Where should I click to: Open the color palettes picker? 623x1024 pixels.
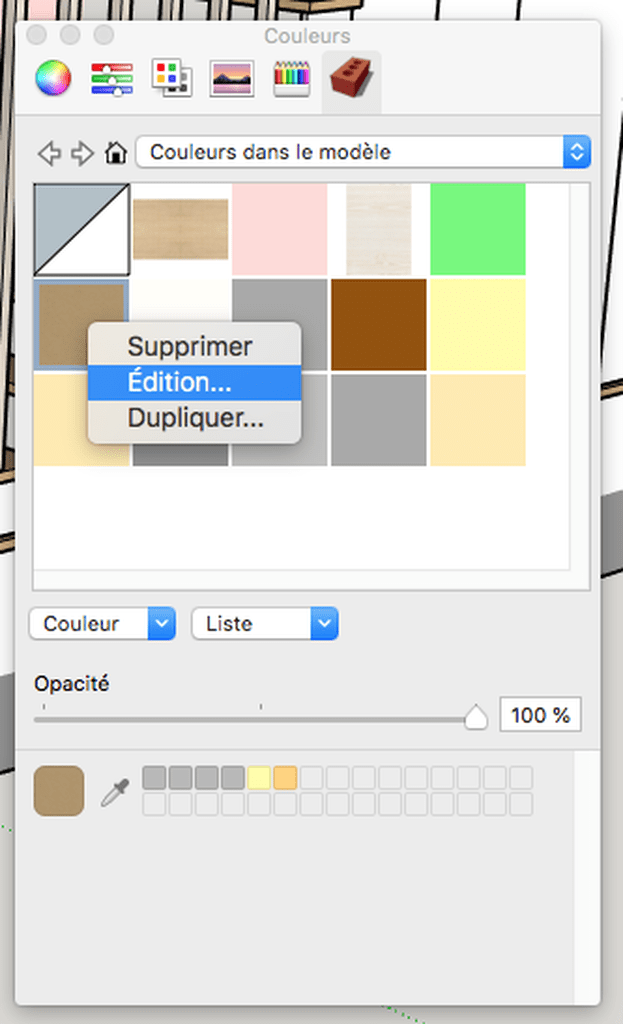[x=172, y=78]
